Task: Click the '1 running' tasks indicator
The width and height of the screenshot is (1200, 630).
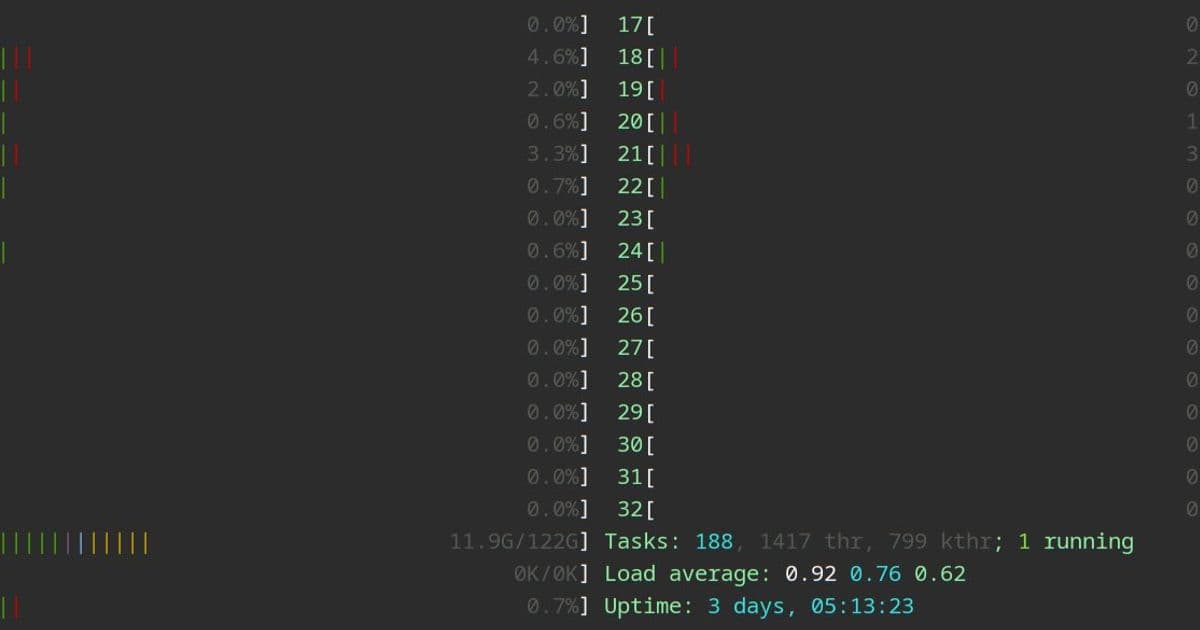Action: point(1075,542)
